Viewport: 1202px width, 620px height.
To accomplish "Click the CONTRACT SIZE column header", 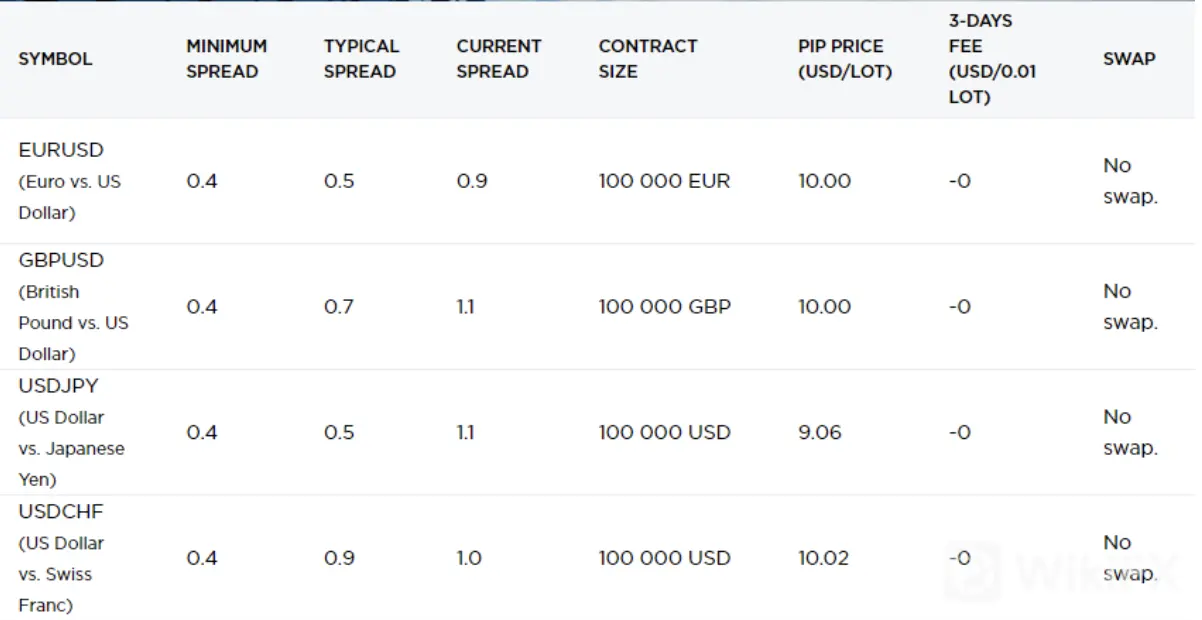I will (648, 59).
